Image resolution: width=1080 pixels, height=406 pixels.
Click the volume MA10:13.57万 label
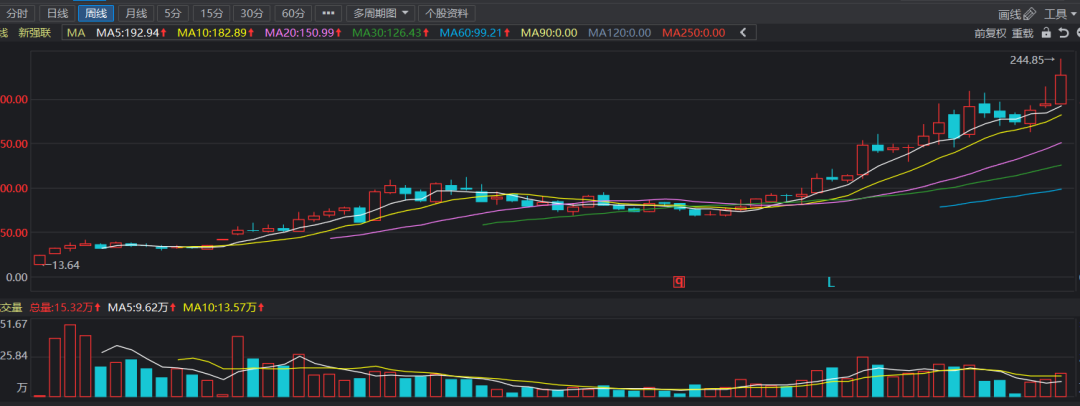[225, 307]
